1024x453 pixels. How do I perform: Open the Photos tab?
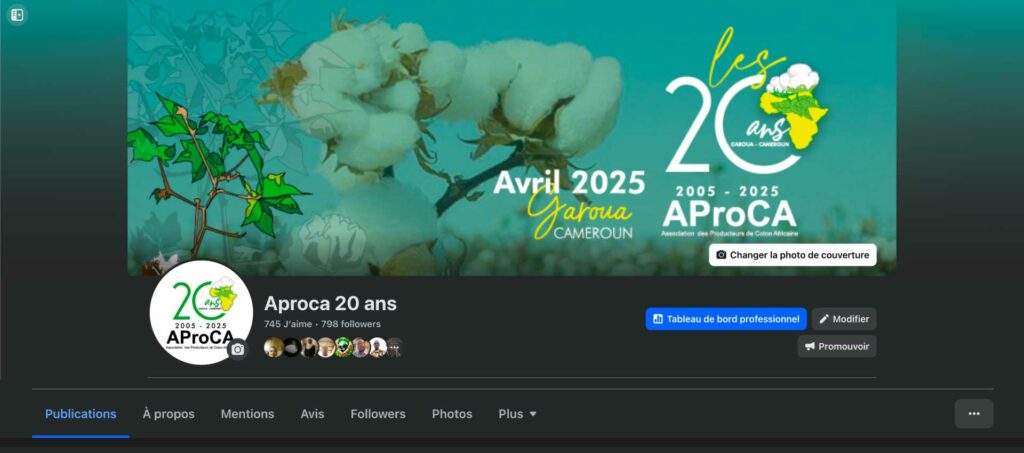(452, 414)
